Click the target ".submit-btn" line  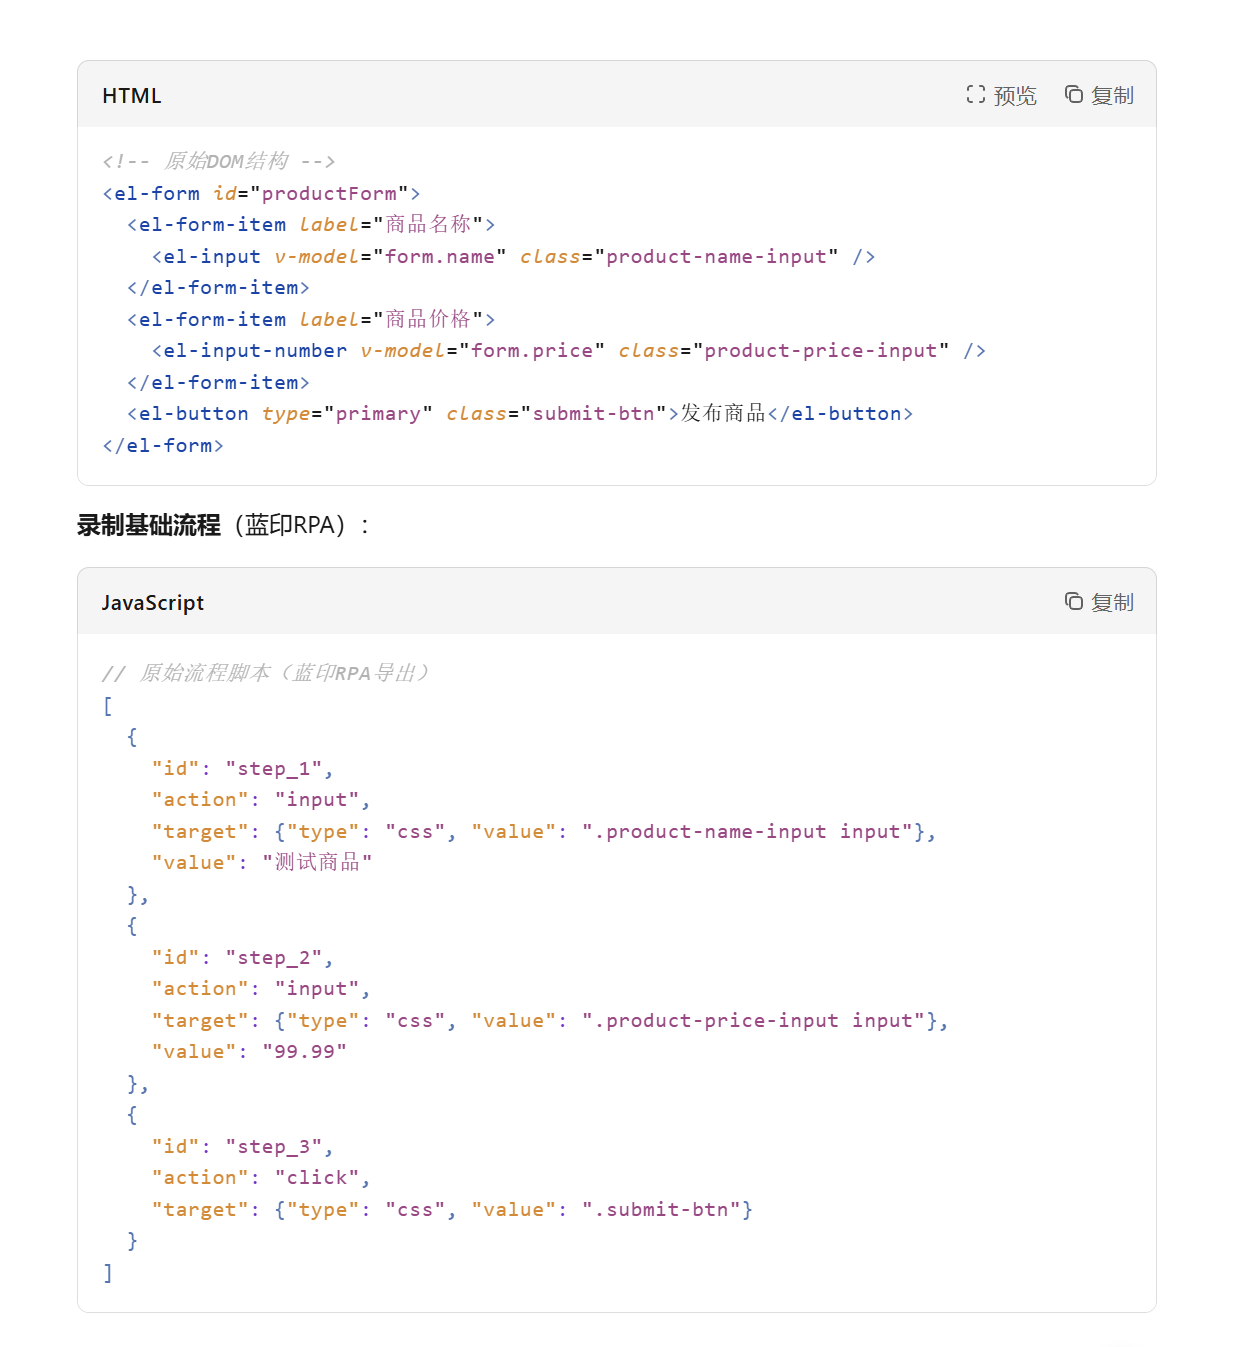452,1209
